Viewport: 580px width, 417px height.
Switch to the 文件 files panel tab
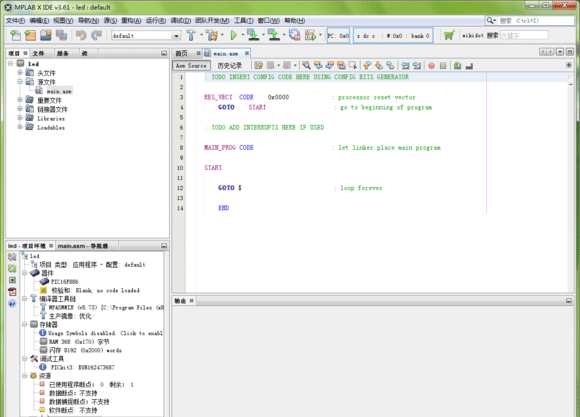point(38,54)
